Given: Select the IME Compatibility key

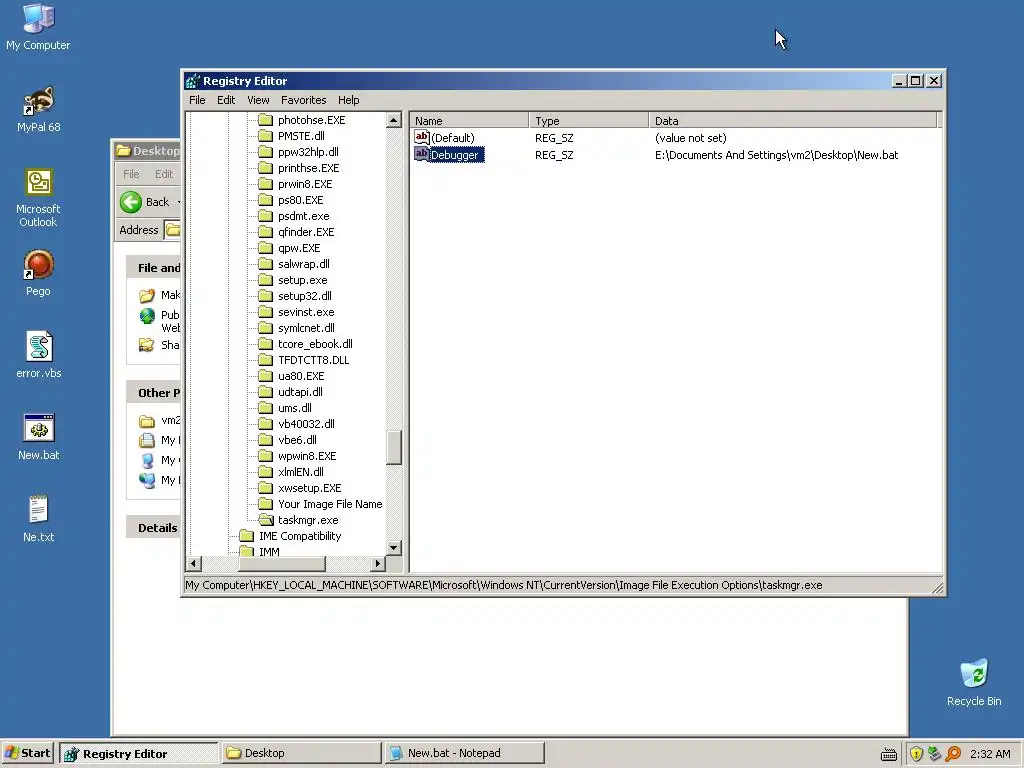Looking at the screenshot, I should coord(300,536).
